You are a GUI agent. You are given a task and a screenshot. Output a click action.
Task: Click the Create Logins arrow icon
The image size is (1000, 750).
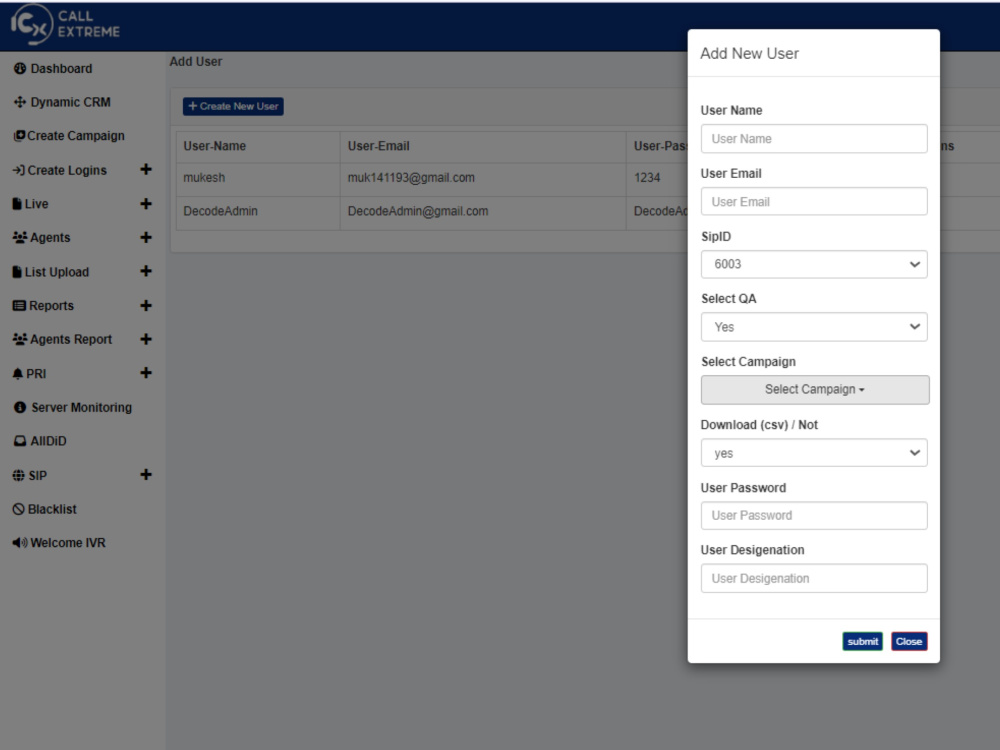pyautogui.click(x=18, y=170)
